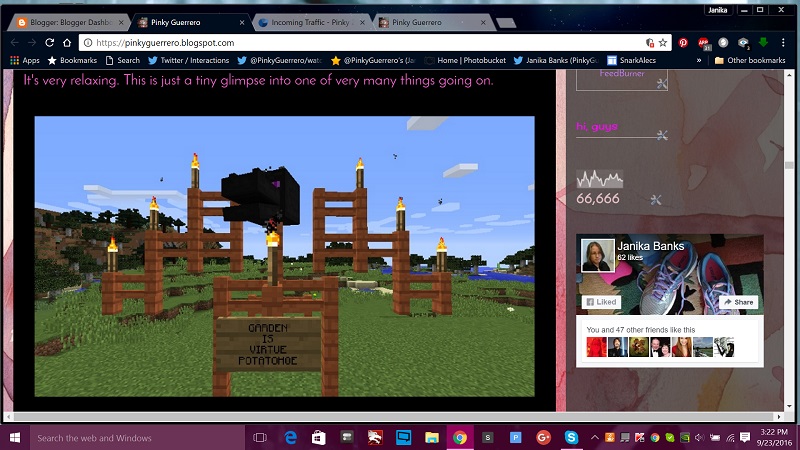Click the 66,666 pageview count
This screenshot has width=800, height=450.
[597, 198]
